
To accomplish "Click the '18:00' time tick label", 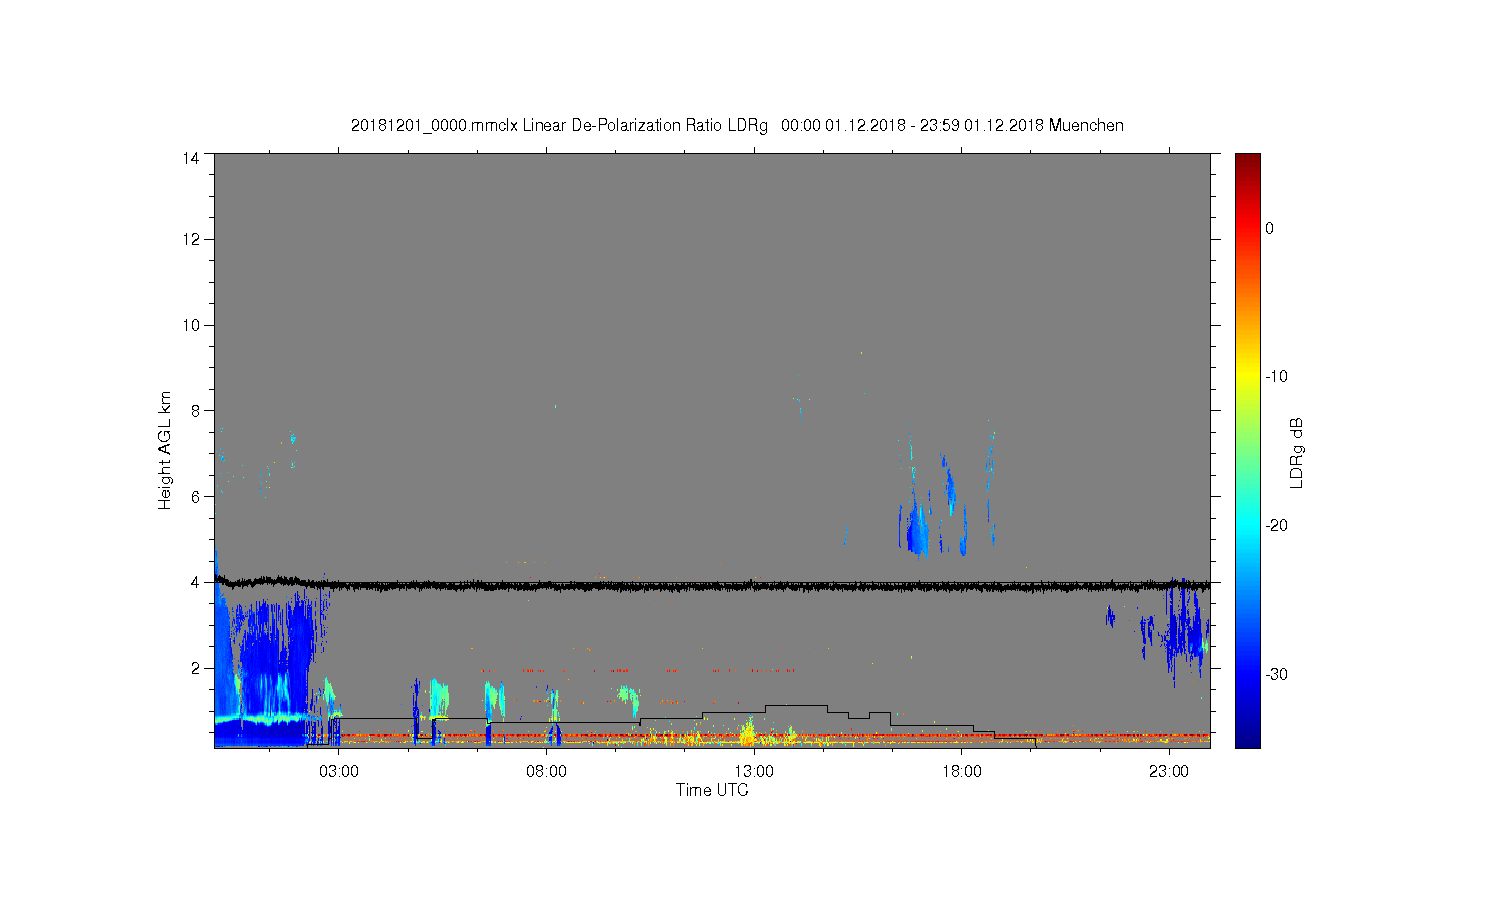I will 962,772.
